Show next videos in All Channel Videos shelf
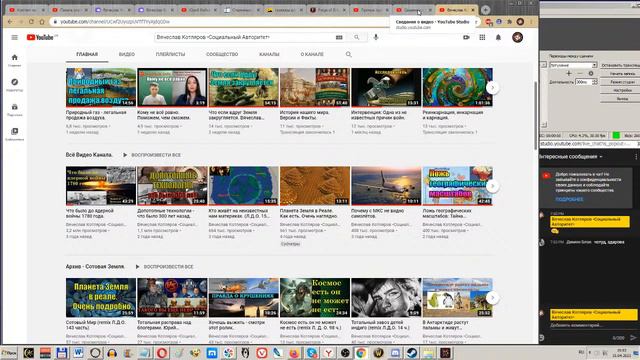Image resolution: width=640 pixels, height=360 pixels. [493, 186]
